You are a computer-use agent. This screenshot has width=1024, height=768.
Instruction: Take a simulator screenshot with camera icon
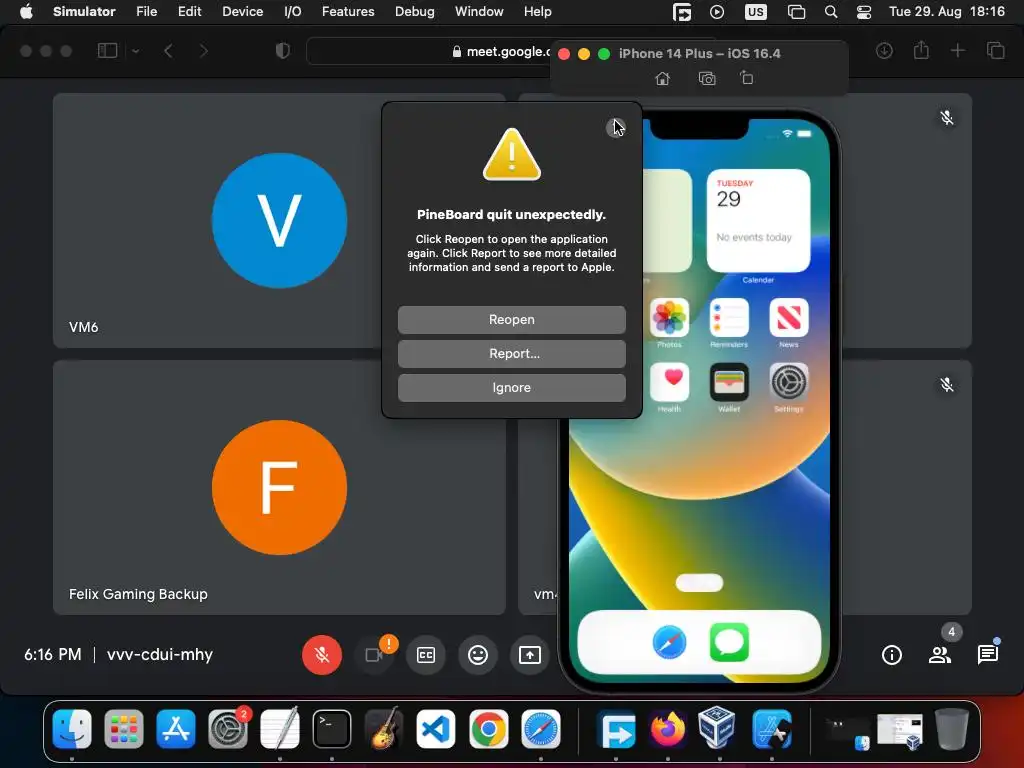pos(707,78)
